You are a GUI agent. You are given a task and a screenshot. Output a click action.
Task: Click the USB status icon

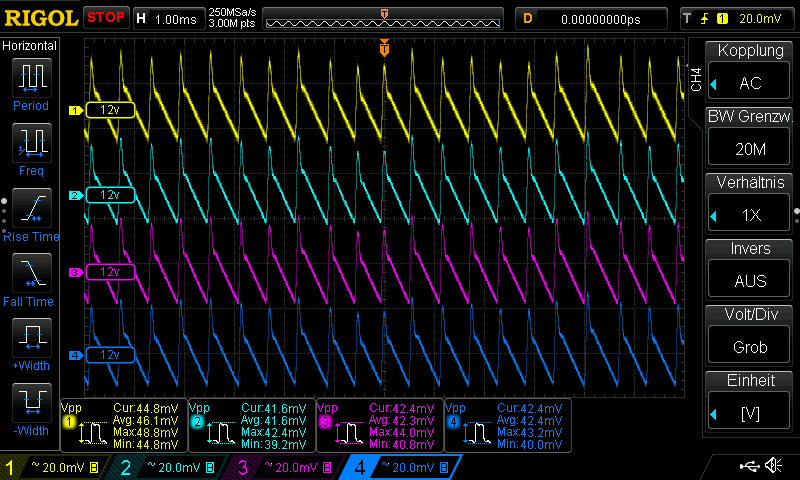tap(748, 466)
